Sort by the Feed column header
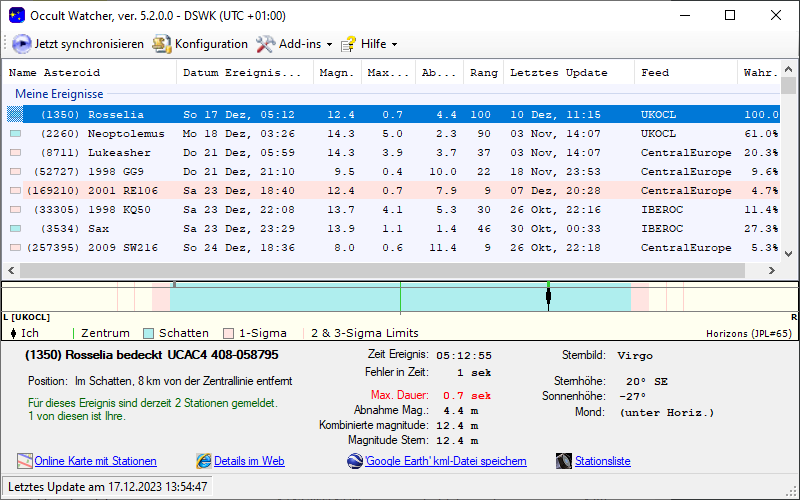Viewport: 800px width, 500px height. (x=655, y=73)
